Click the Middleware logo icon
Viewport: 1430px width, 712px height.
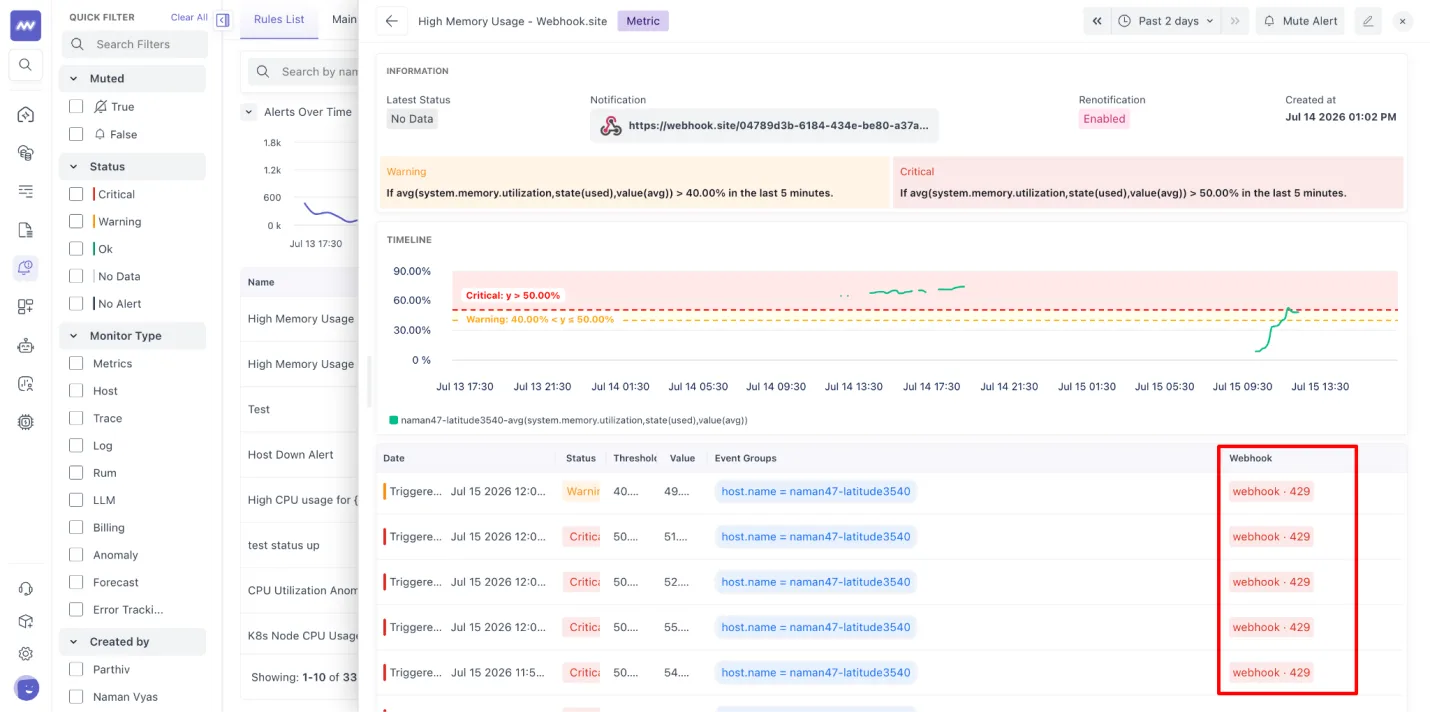coord(26,25)
